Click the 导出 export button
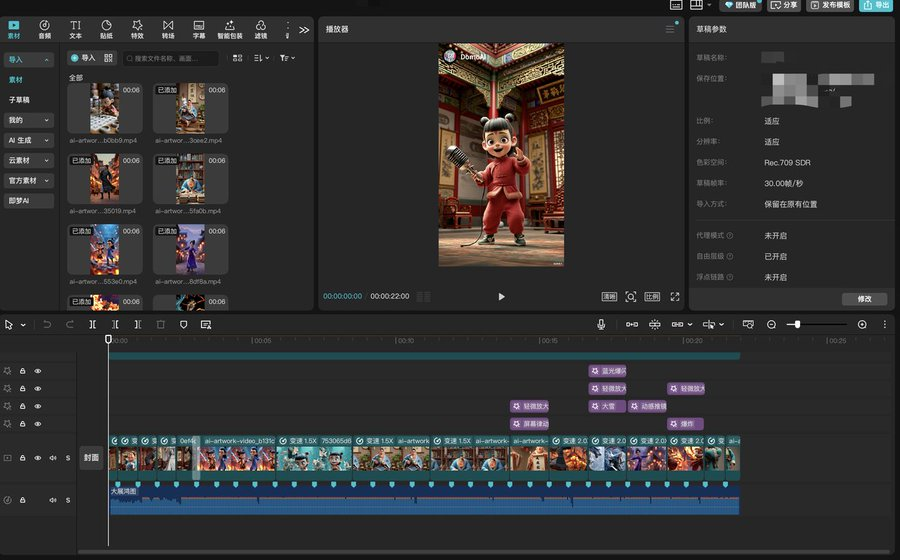This screenshot has height=560, width=900. pyautogui.click(x=876, y=5)
